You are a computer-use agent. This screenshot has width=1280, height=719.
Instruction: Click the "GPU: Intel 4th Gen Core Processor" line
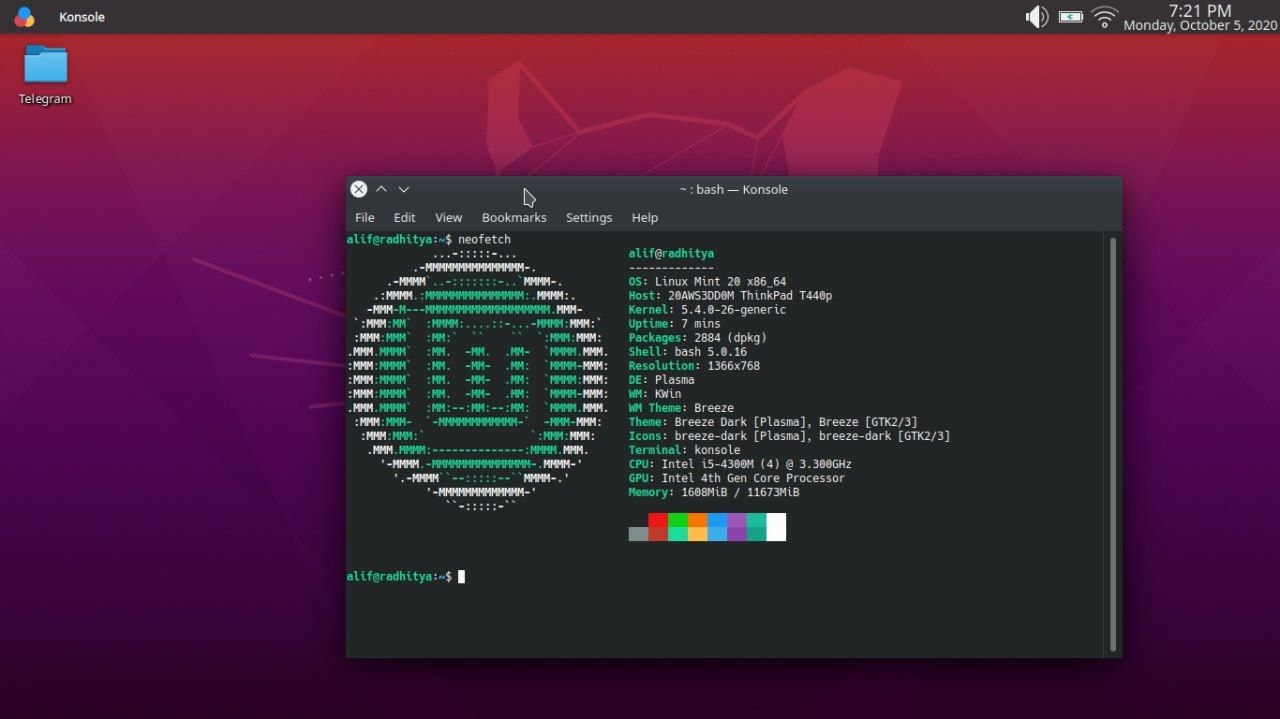pyautogui.click(x=737, y=478)
